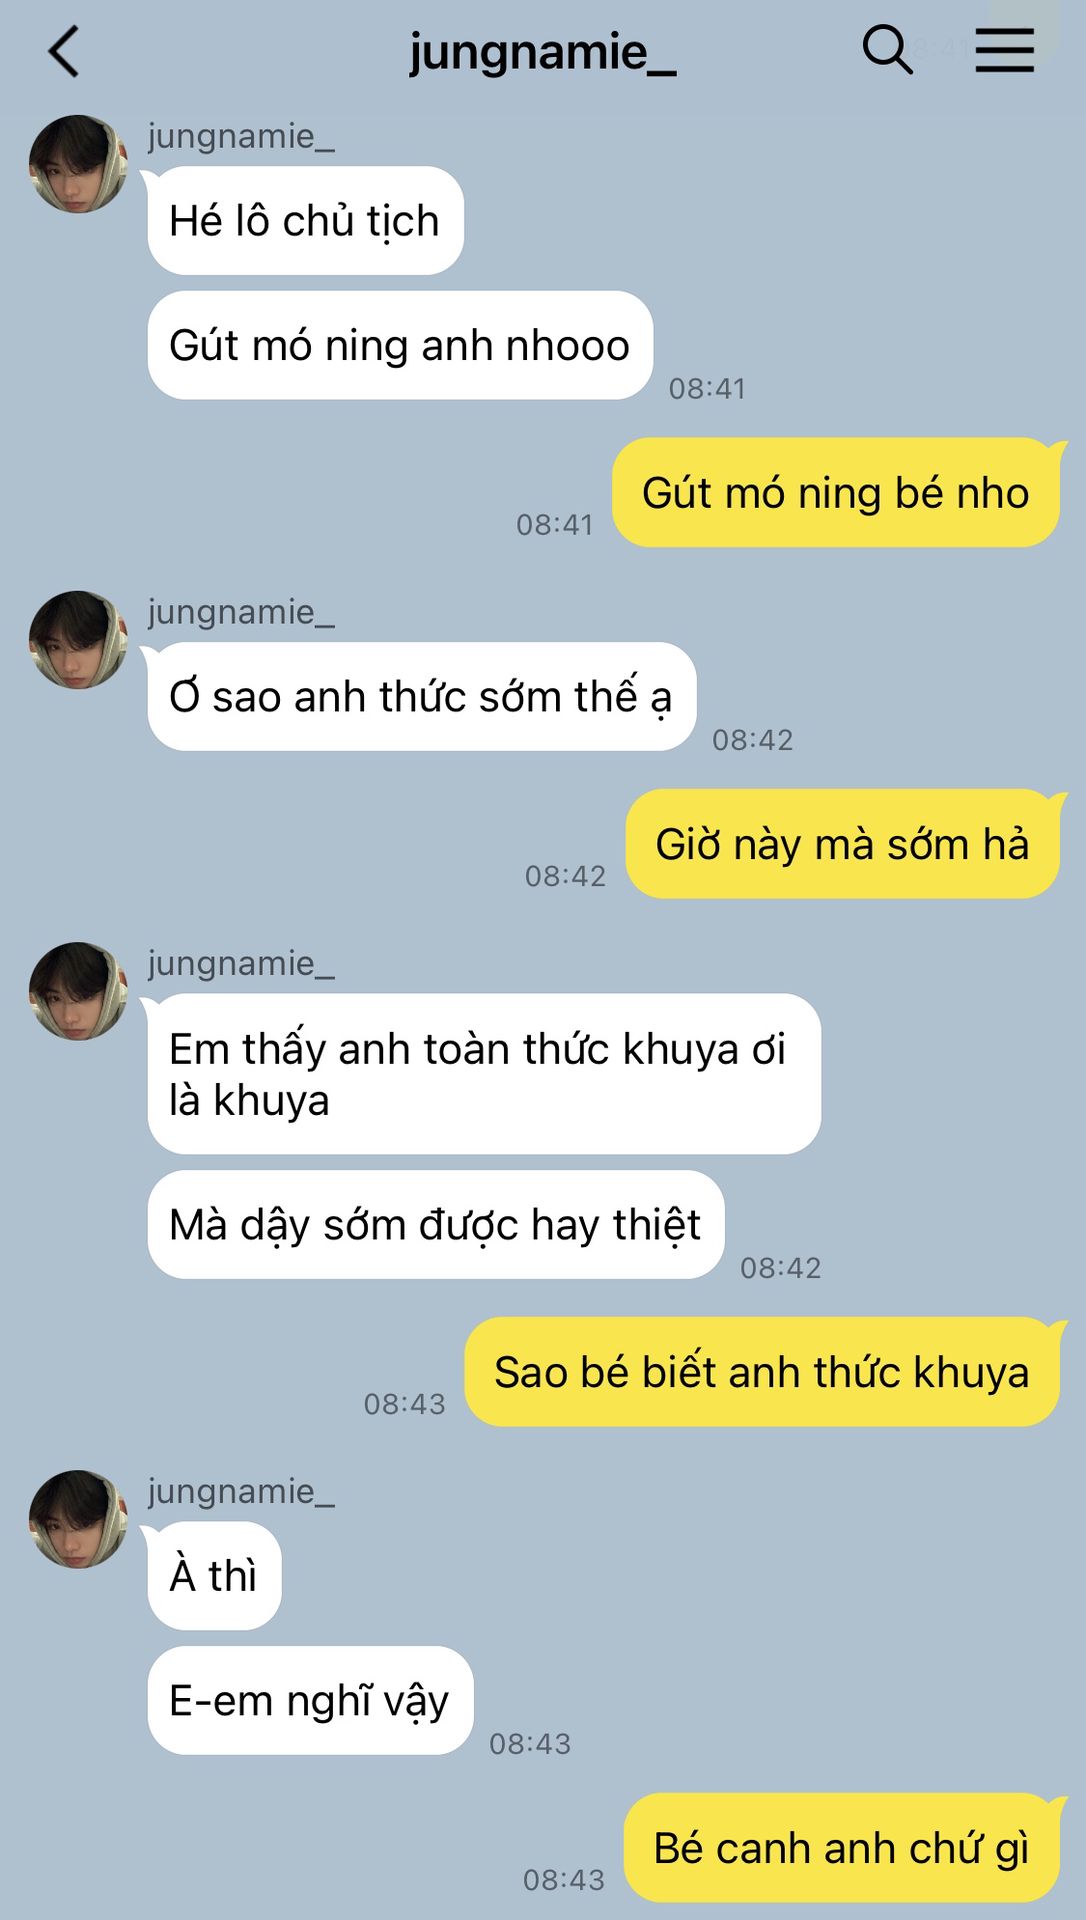Tap the back arrow icon
Image resolution: width=1086 pixels, height=1920 pixels.
tap(63, 51)
